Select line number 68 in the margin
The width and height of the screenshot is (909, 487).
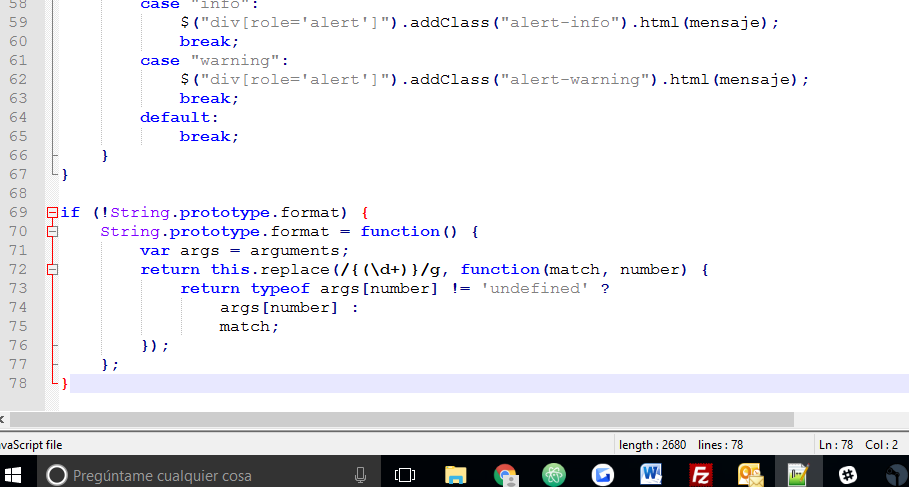[18, 193]
